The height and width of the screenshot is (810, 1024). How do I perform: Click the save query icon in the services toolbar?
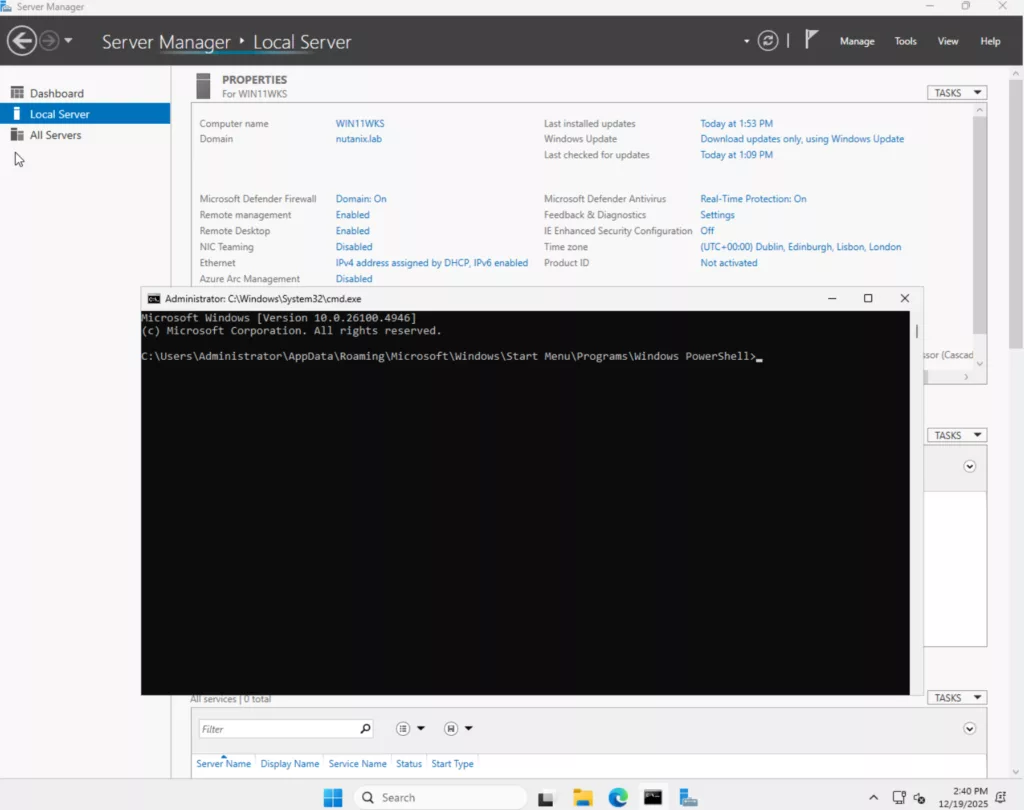point(451,729)
